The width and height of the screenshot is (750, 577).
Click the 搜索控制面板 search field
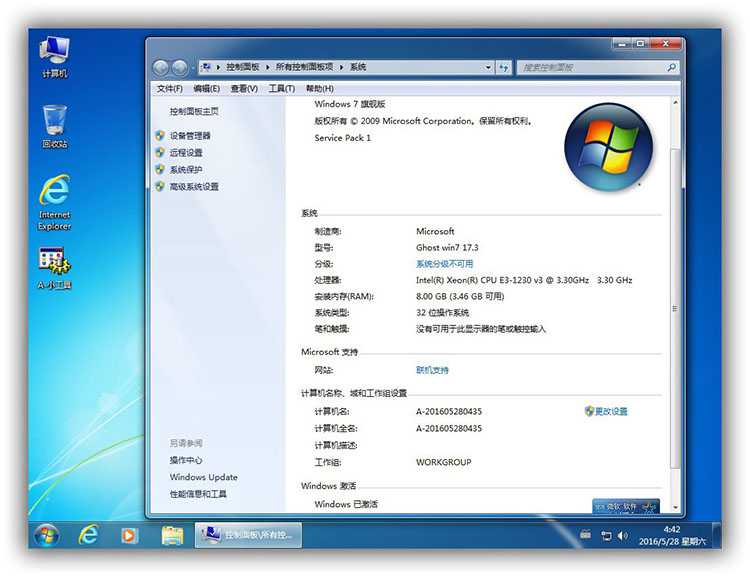592,67
